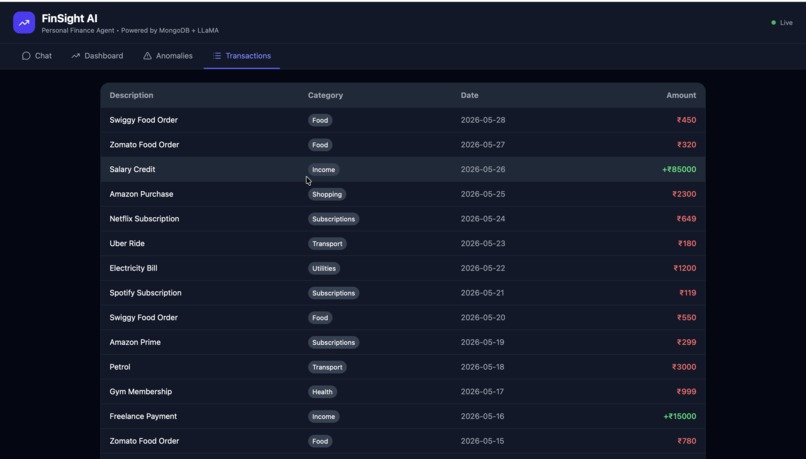Click the Dashboard trend line icon
Viewport: 806px width, 459px height.
point(76,56)
